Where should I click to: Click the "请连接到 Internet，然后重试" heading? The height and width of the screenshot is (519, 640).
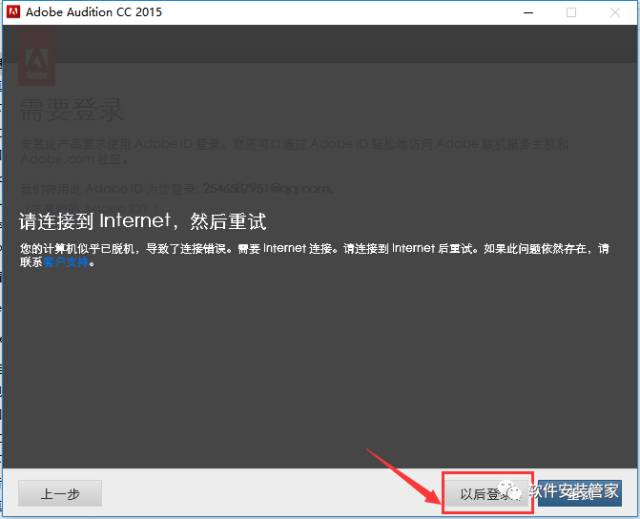coord(143,219)
